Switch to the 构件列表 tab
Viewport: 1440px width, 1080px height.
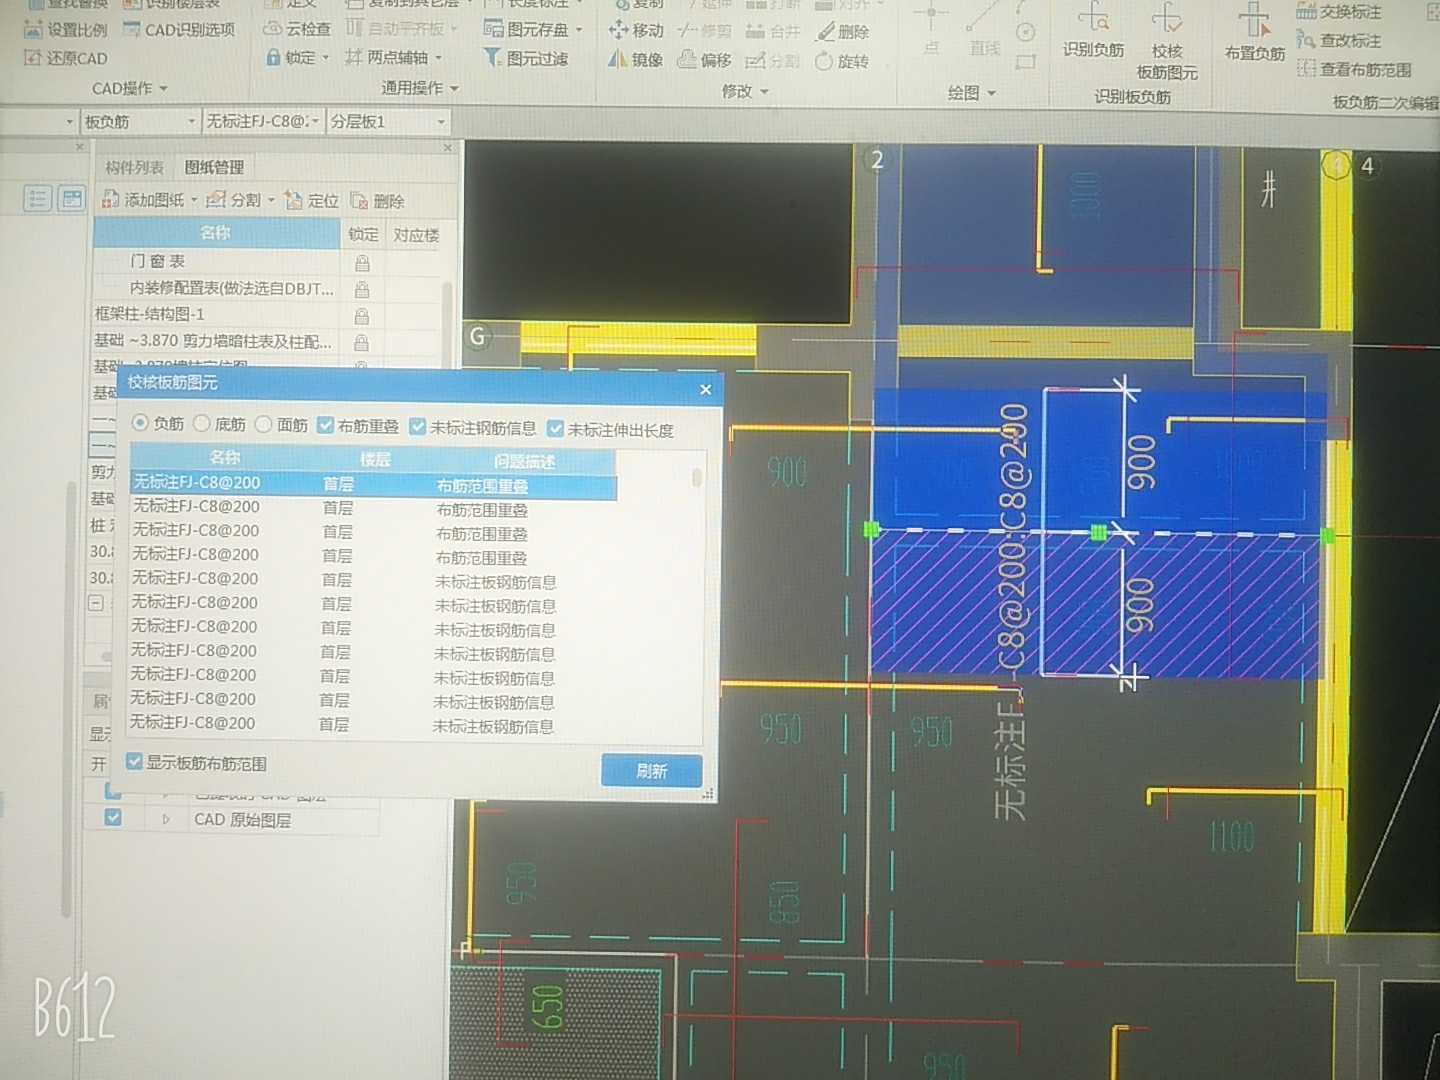click(134, 167)
